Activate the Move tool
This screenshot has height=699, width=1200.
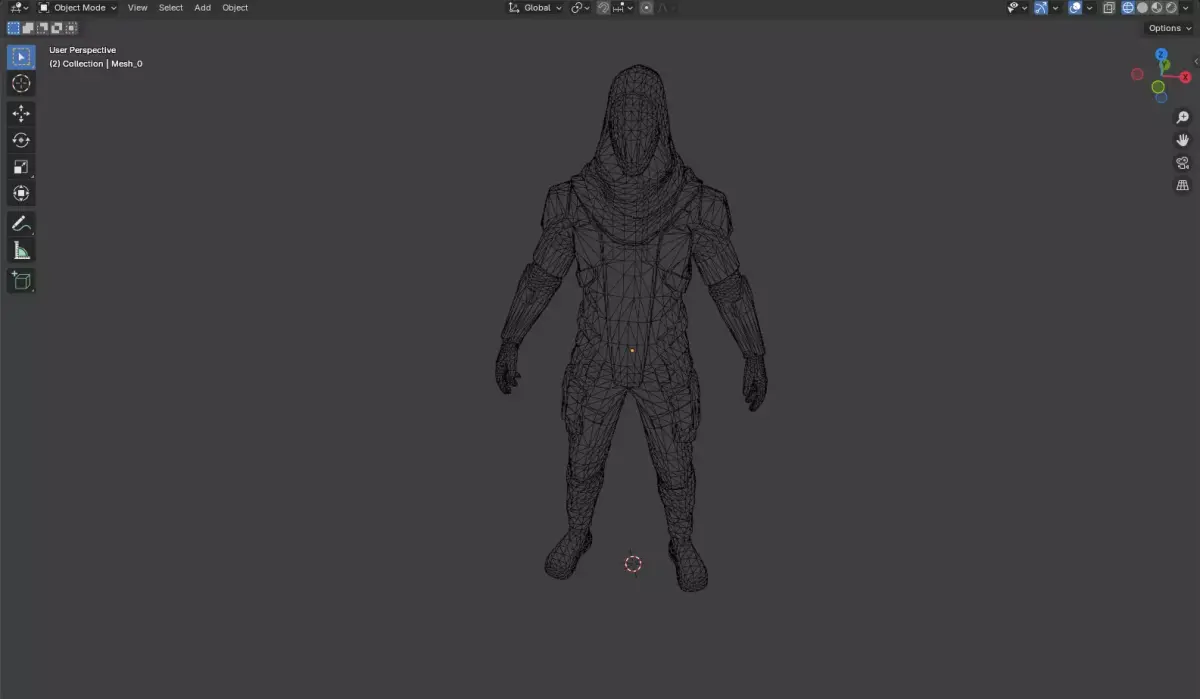[21, 114]
